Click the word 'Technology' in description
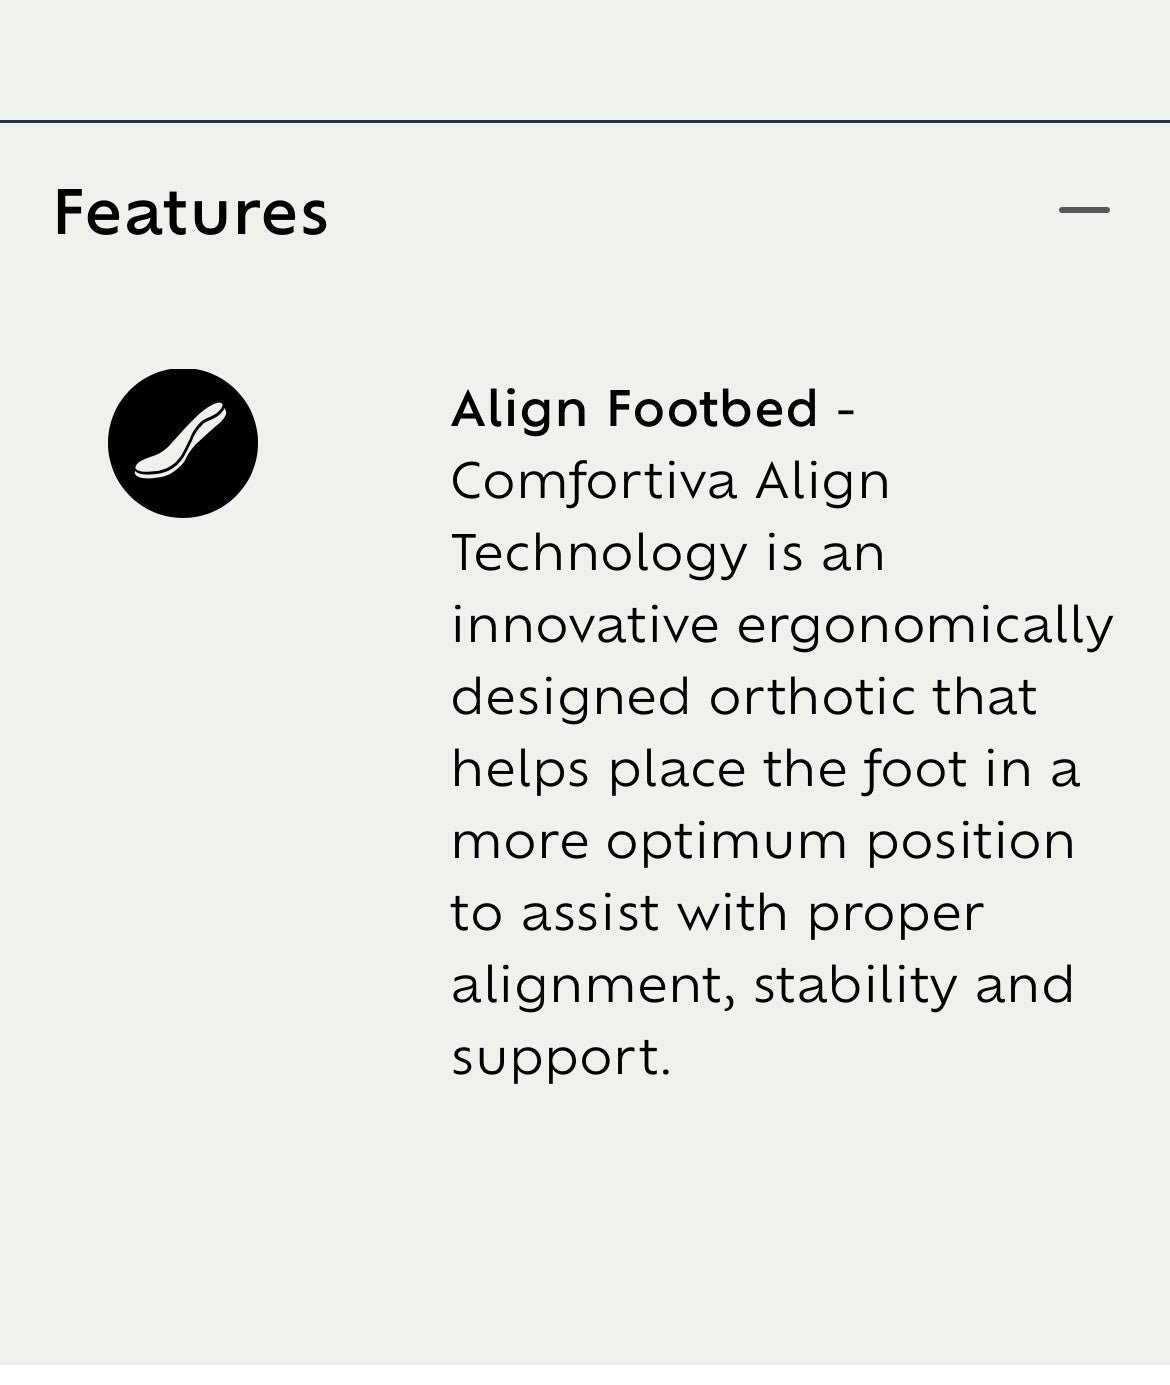The height and width of the screenshot is (1385, 1170). tap(599, 554)
